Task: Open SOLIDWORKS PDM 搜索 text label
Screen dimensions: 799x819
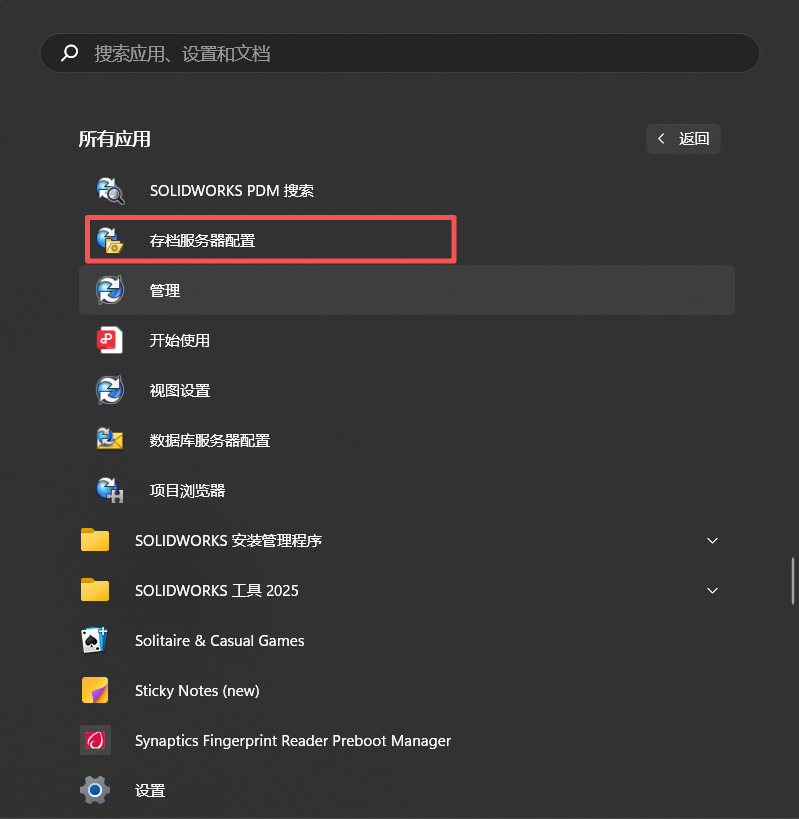Action: pyautogui.click(x=232, y=191)
